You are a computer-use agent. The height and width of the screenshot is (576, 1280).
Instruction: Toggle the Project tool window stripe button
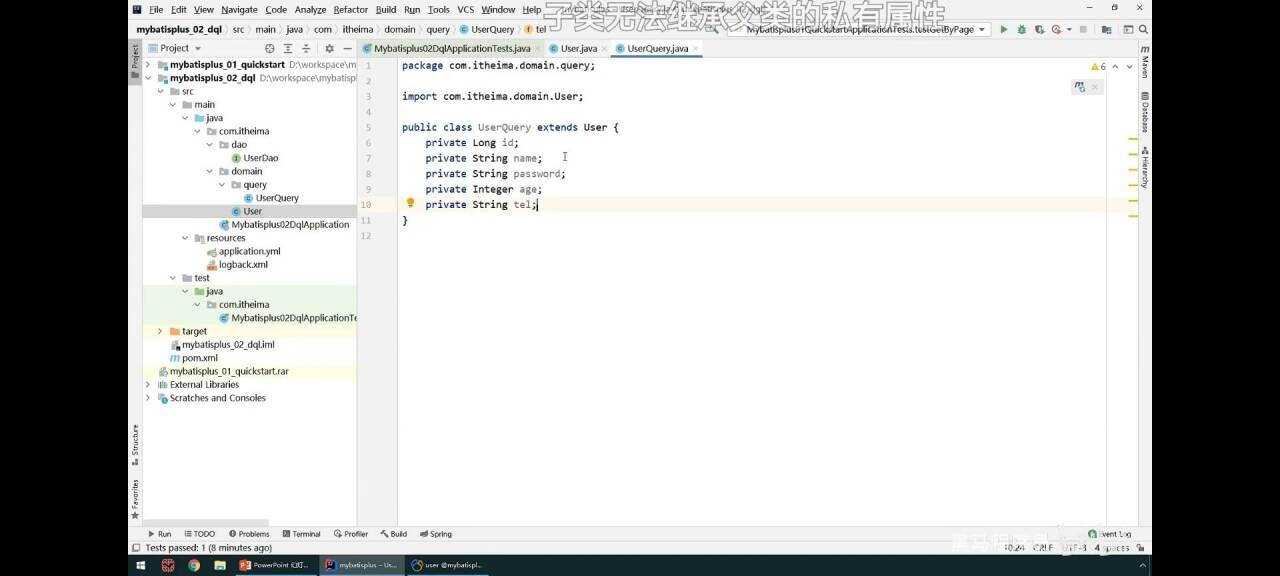(x=135, y=62)
